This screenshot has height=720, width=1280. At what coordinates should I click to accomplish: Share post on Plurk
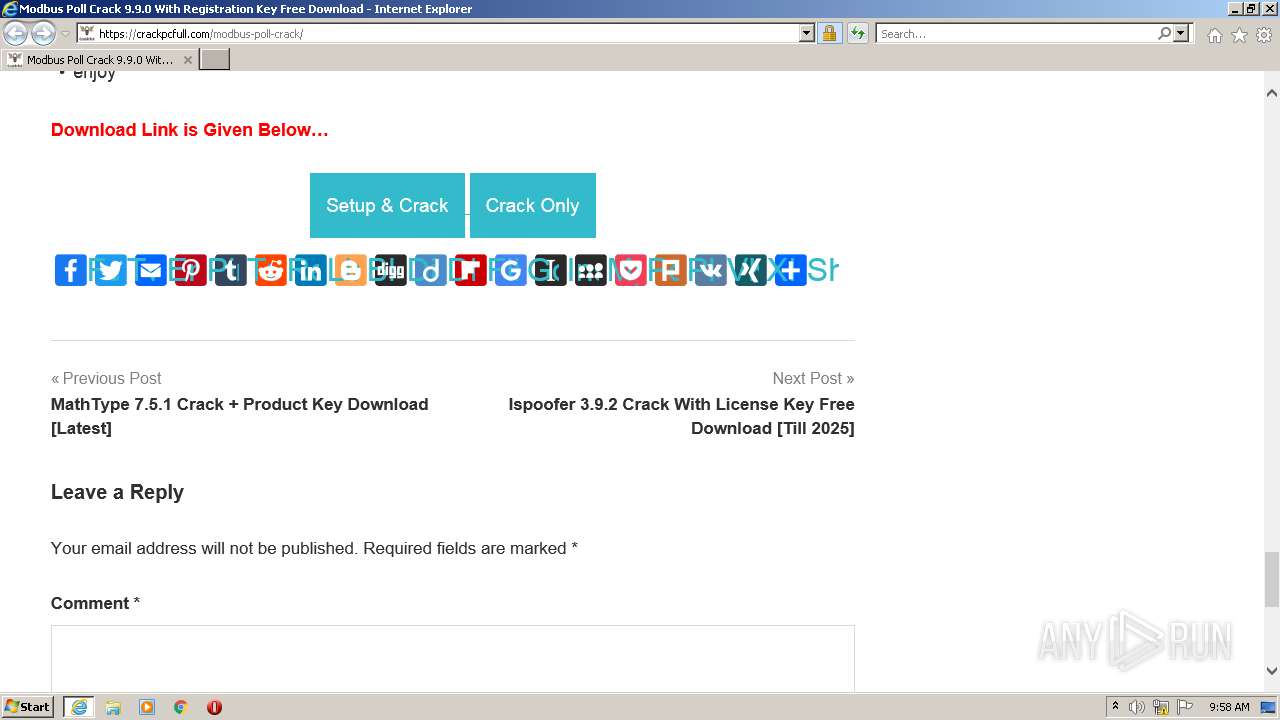[671, 270]
